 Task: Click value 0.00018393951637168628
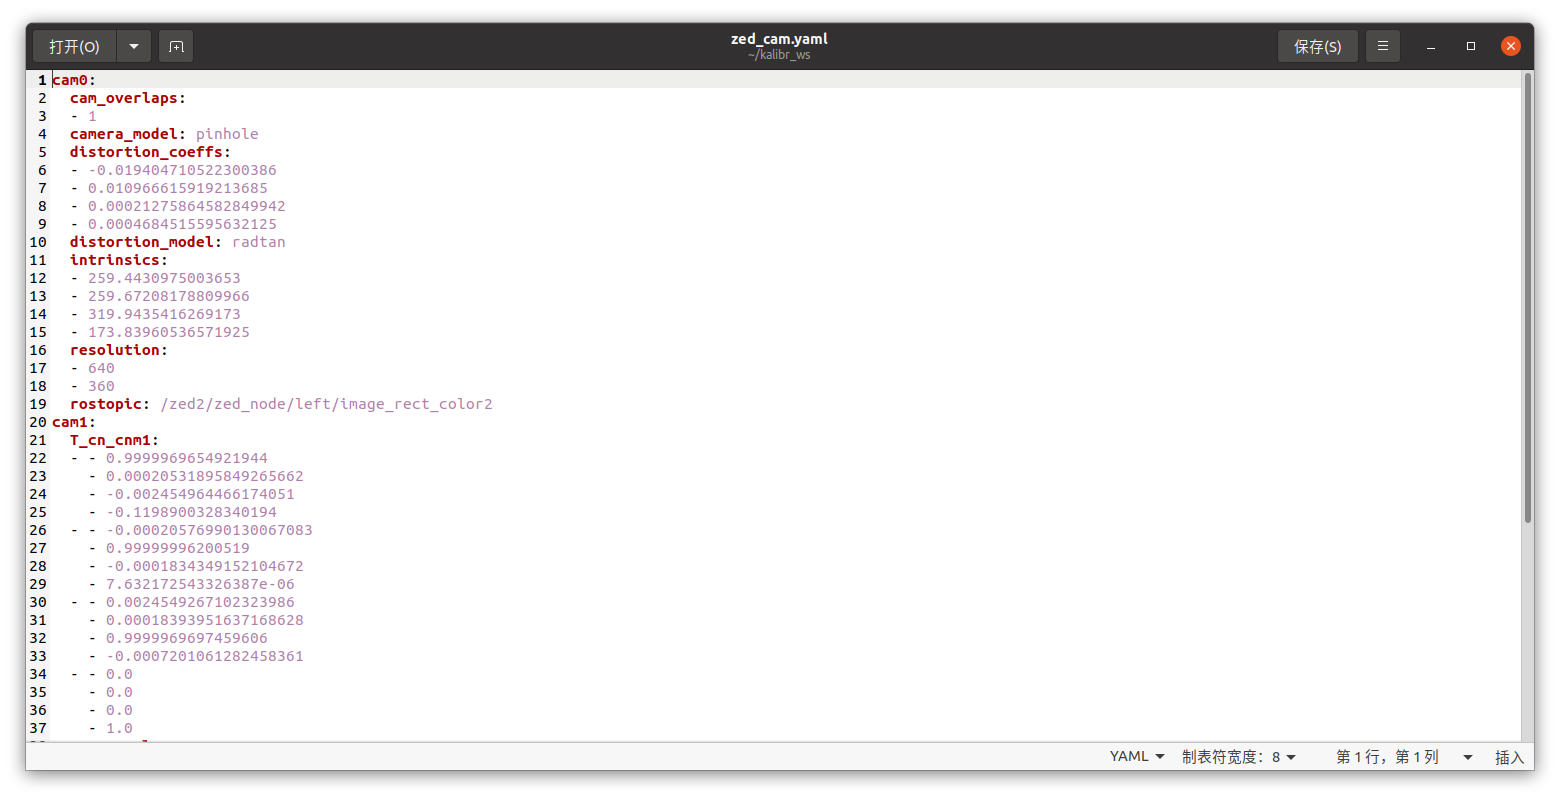coord(205,620)
